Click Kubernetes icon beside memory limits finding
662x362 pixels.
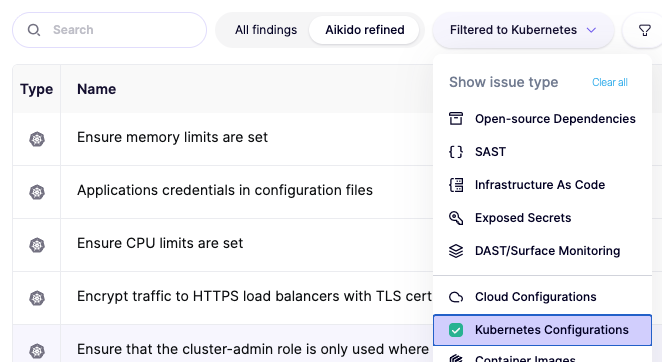pyautogui.click(x=37, y=139)
